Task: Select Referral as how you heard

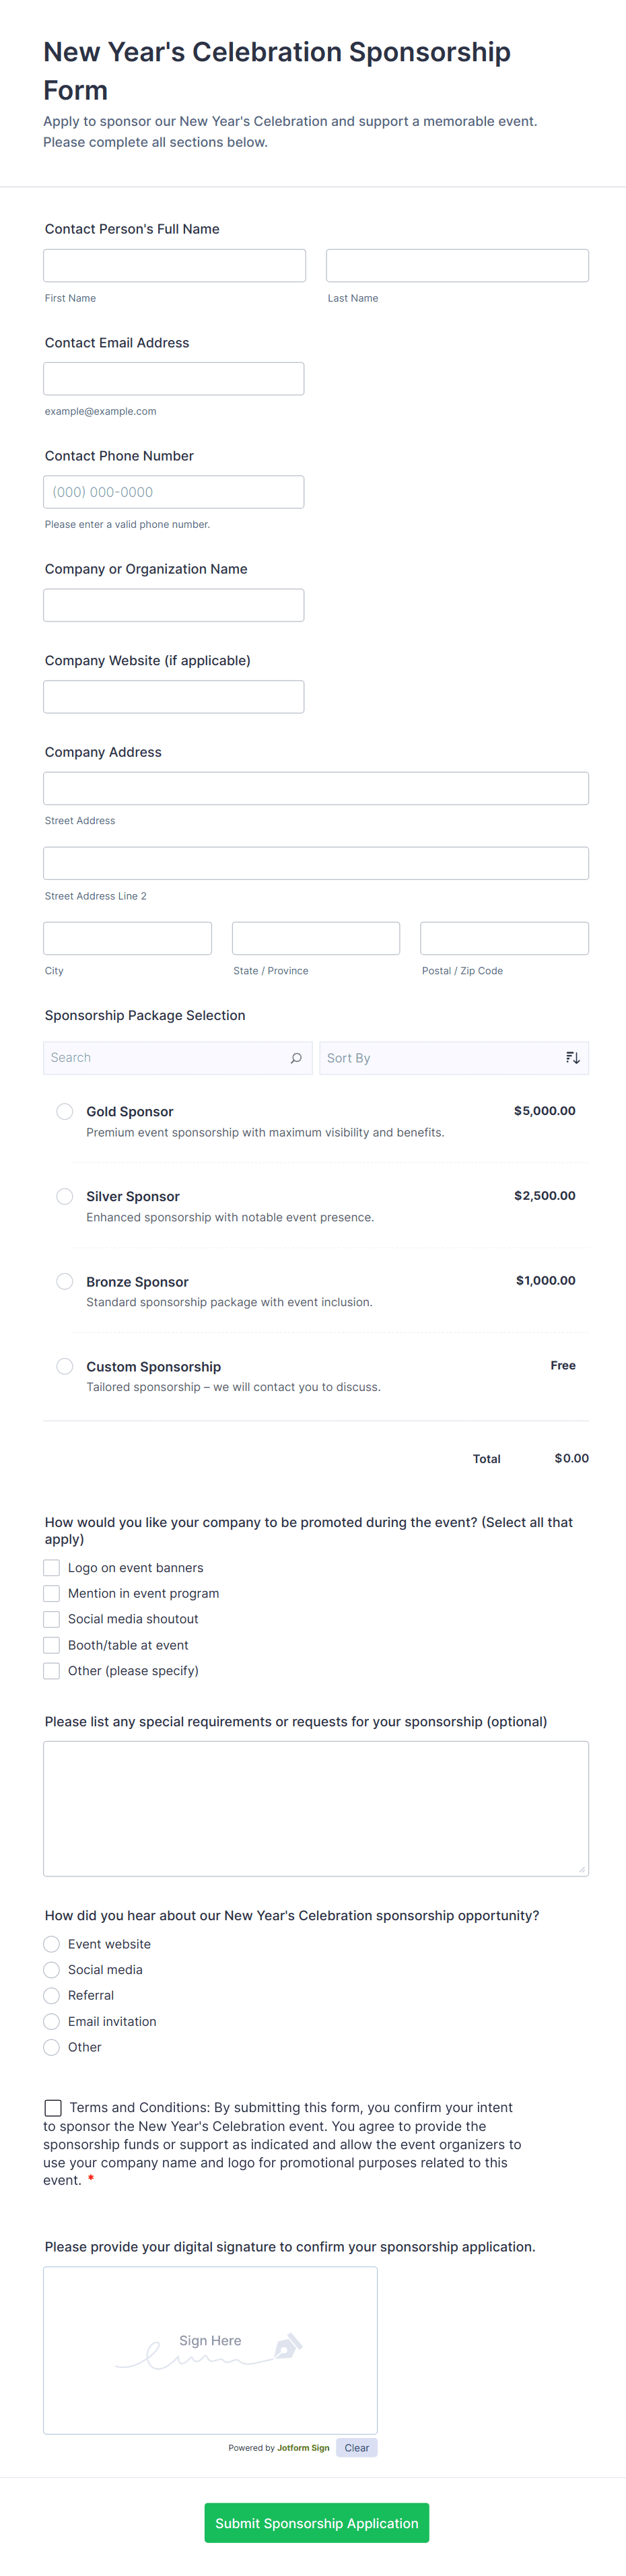Action: pos(52,1995)
